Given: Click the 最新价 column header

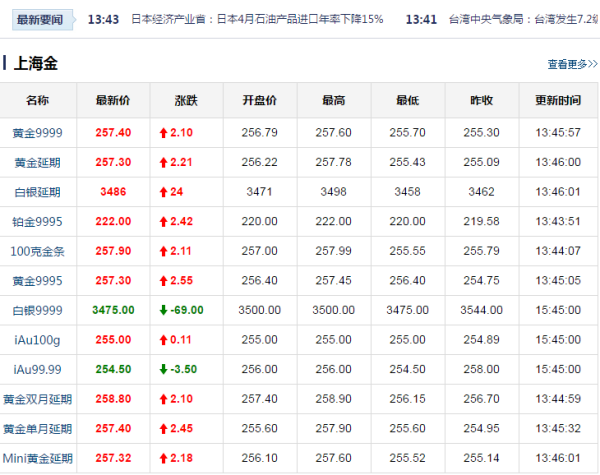Looking at the screenshot, I should pos(112,101).
